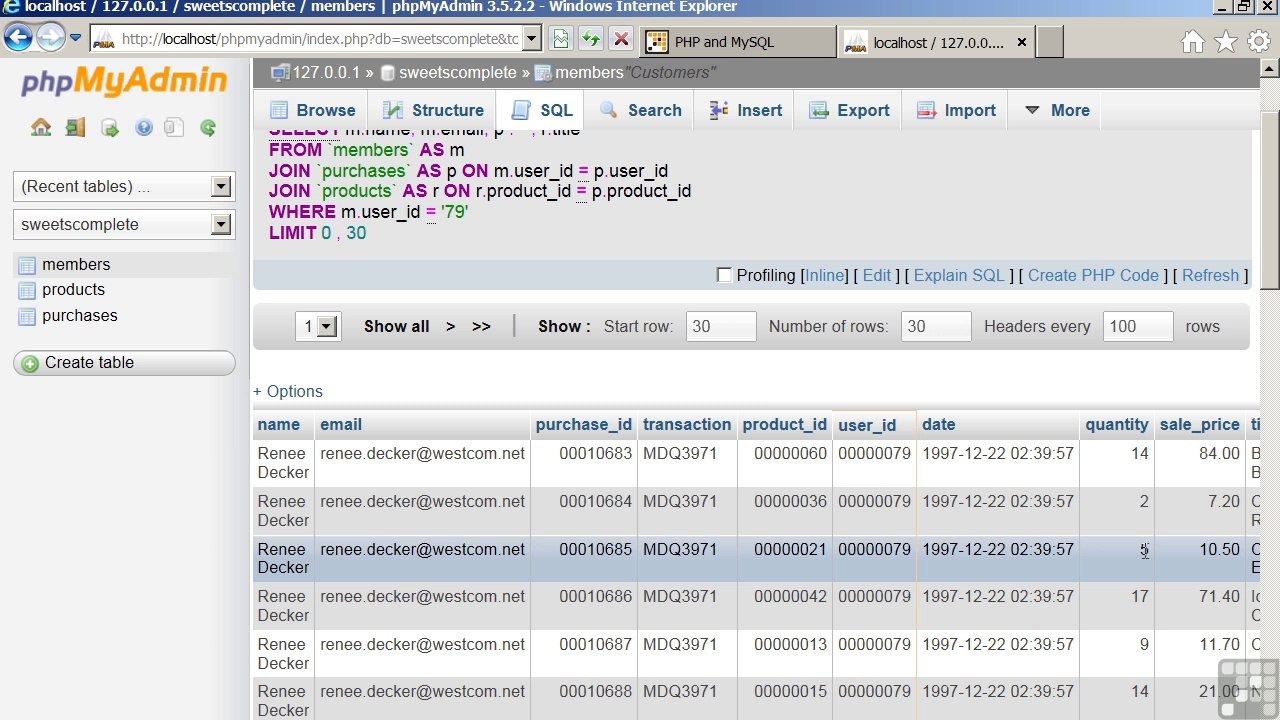Open Internet Explorer Home icon
Image resolution: width=1280 pixels, height=720 pixels.
pyautogui.click(x=1193, y=41)
